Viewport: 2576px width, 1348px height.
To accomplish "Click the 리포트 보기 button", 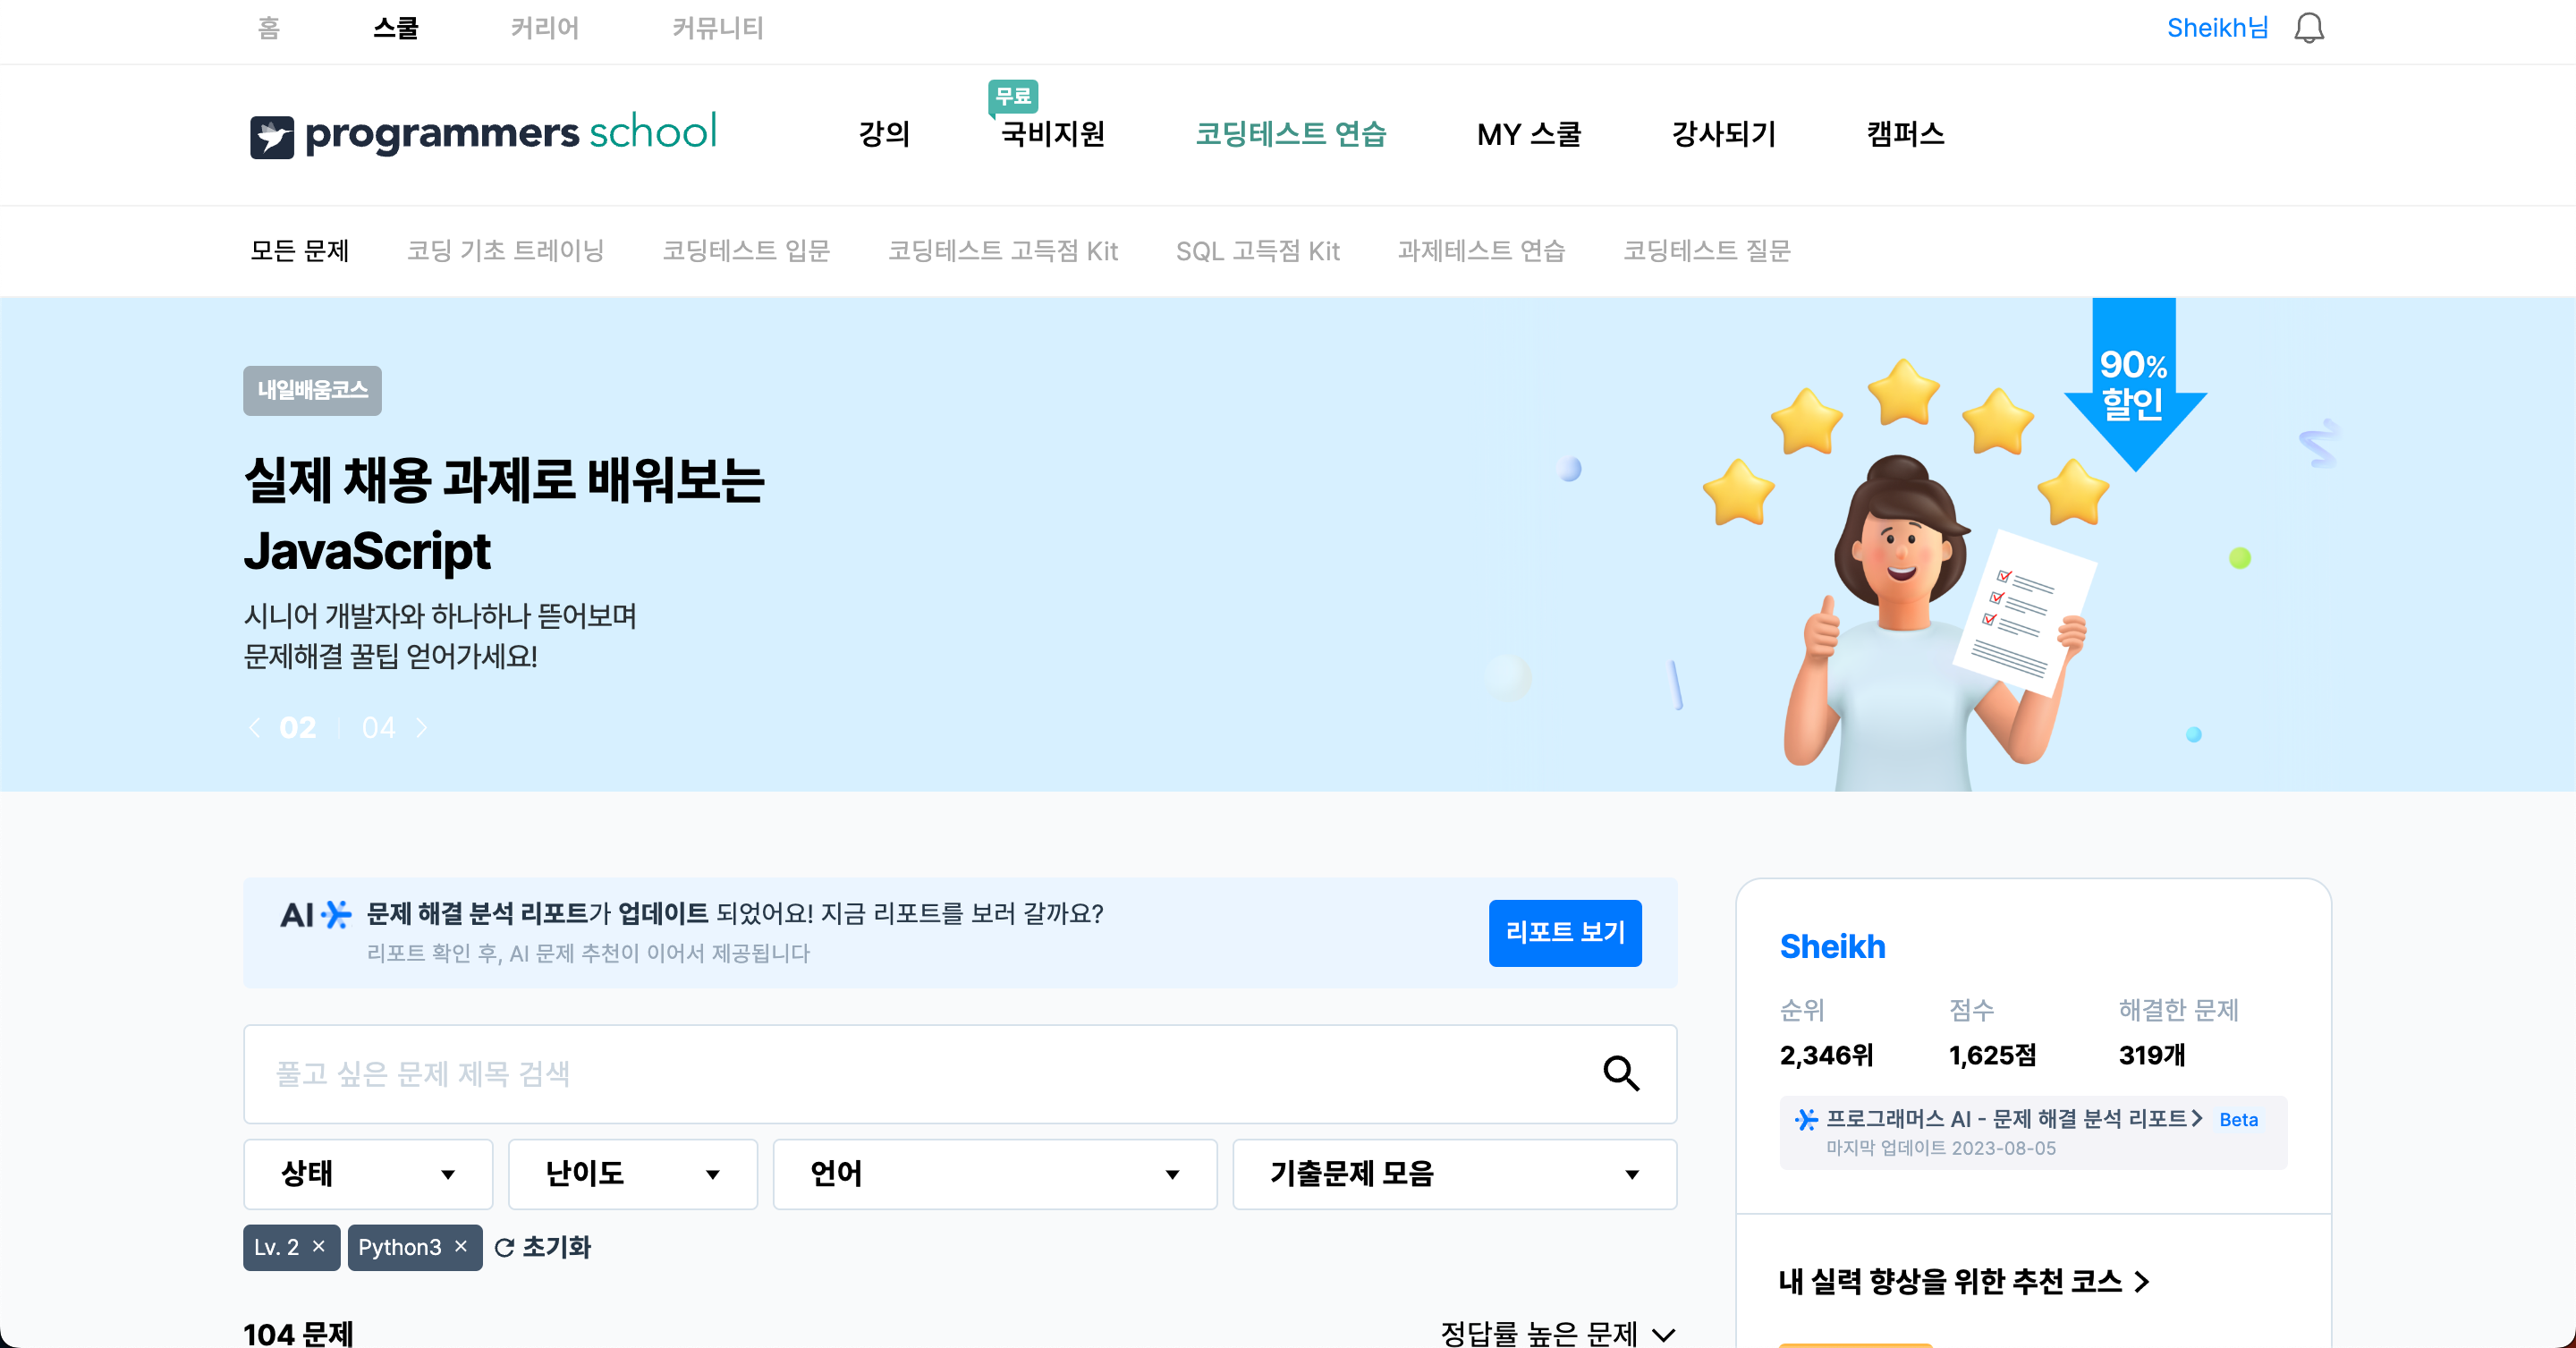I will 1564,932.
